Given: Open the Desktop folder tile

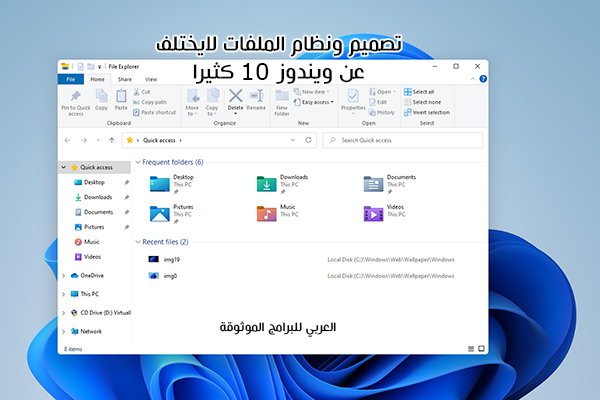Looking at the screenshot, I should (x=172, y=184).
